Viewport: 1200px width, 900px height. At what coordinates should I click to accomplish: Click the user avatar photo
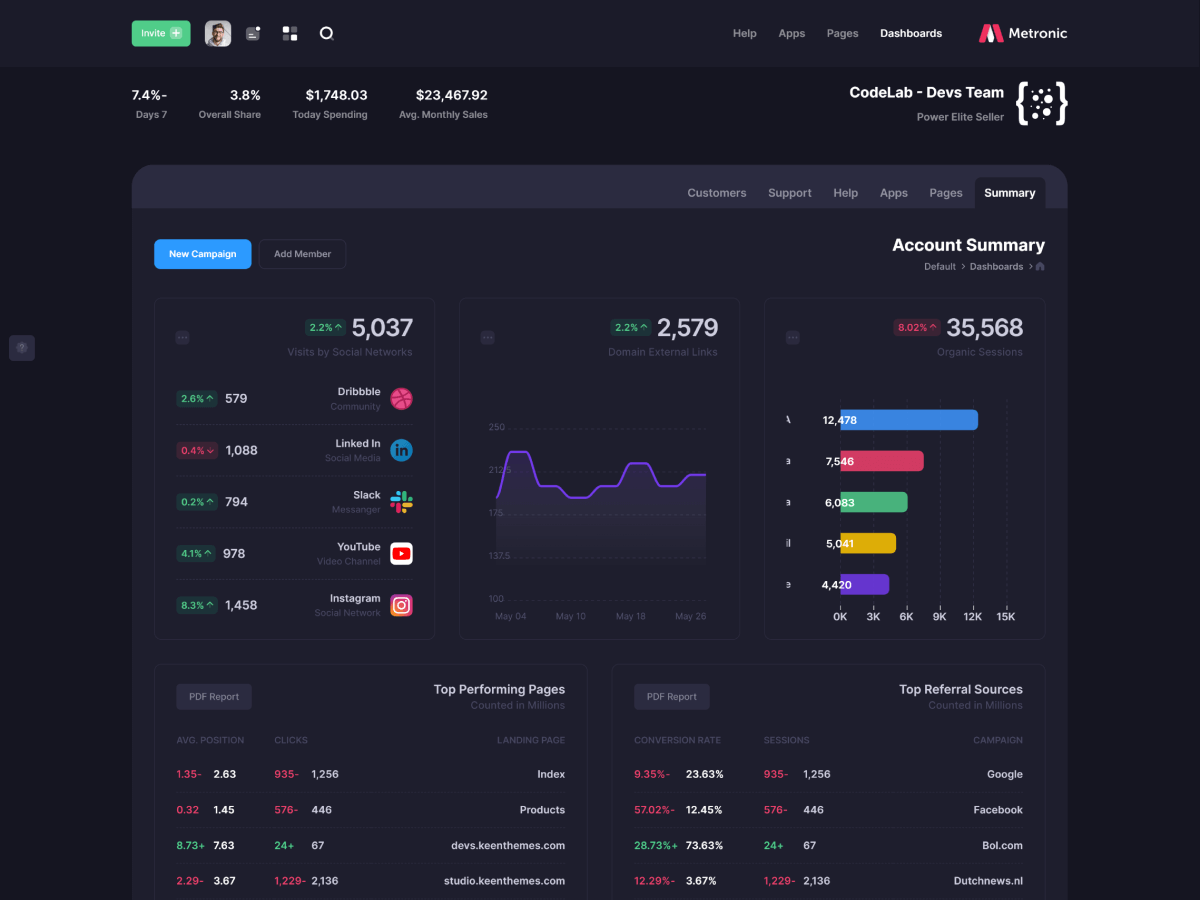tap(218, 33)
